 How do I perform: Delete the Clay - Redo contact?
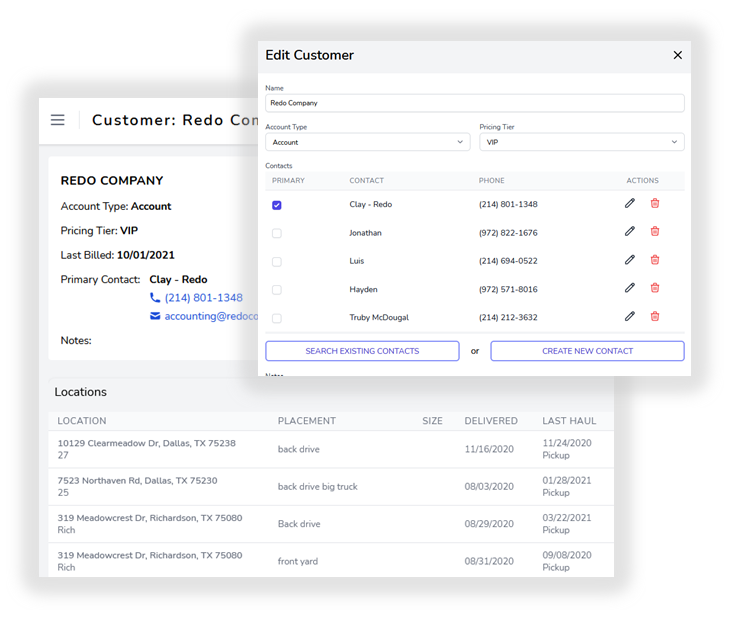(655, 203)
